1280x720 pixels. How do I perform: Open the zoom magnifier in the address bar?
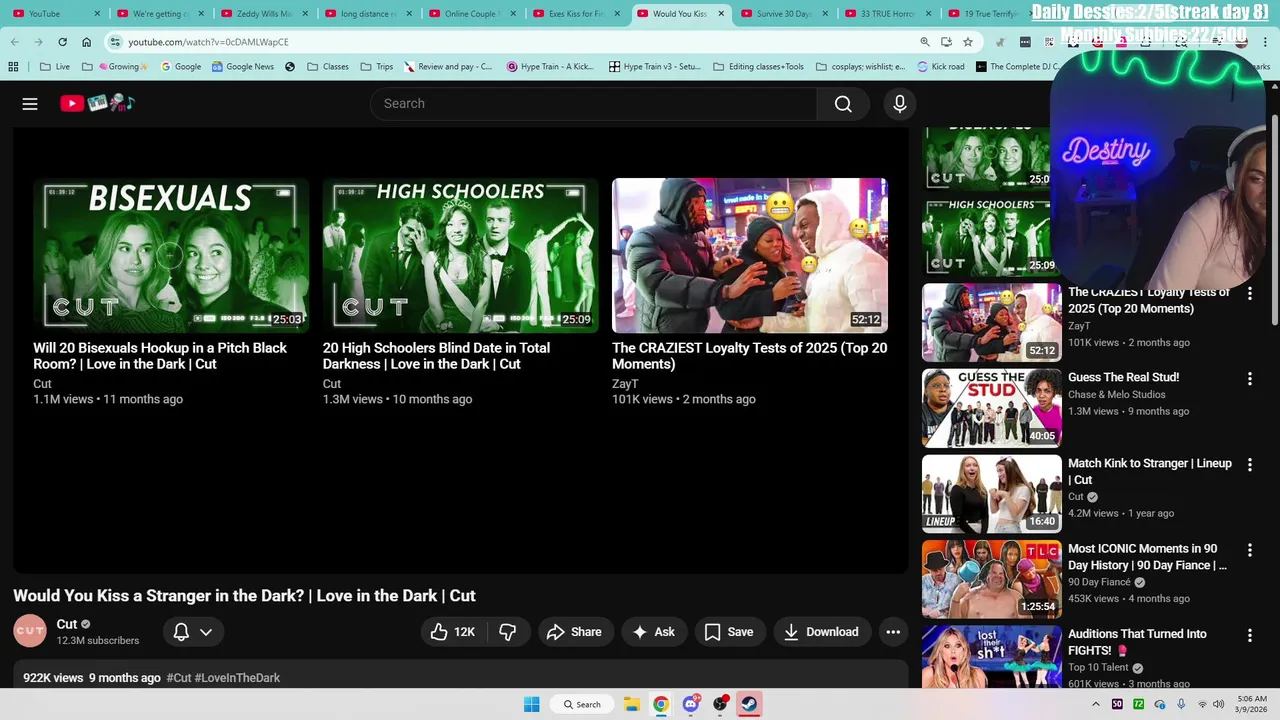(925, 42)
